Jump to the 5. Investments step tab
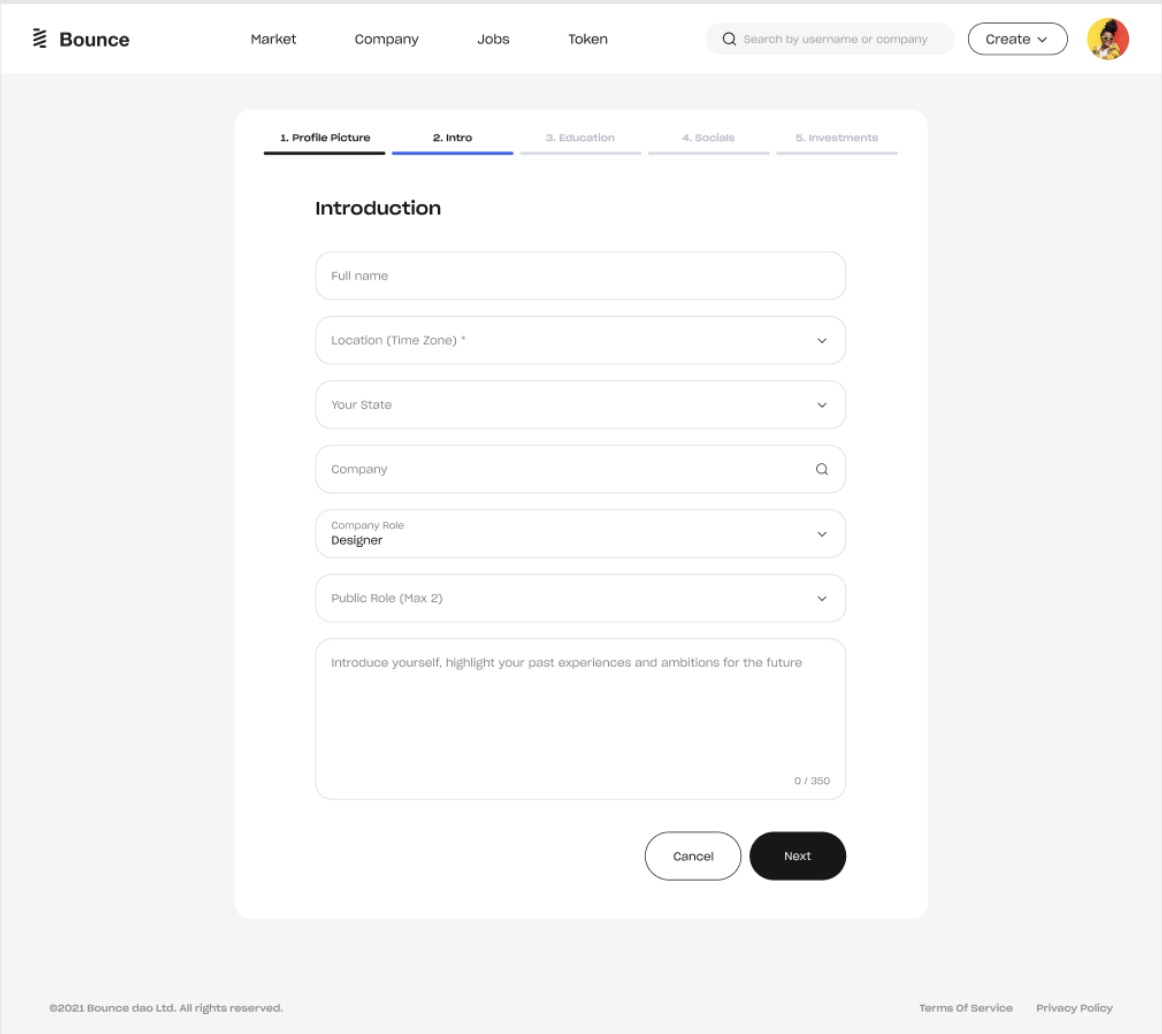Screen dimensions: 1162x1034 point(837,138)
